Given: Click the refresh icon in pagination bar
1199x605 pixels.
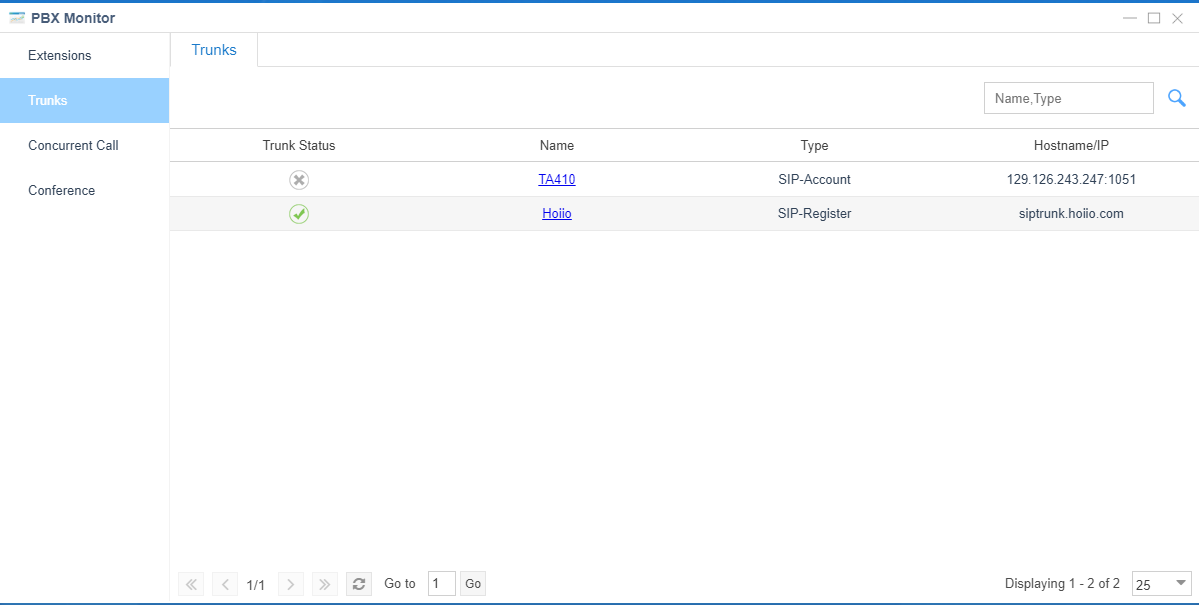Looking at the screenshot, I should [x=359, y=584].
